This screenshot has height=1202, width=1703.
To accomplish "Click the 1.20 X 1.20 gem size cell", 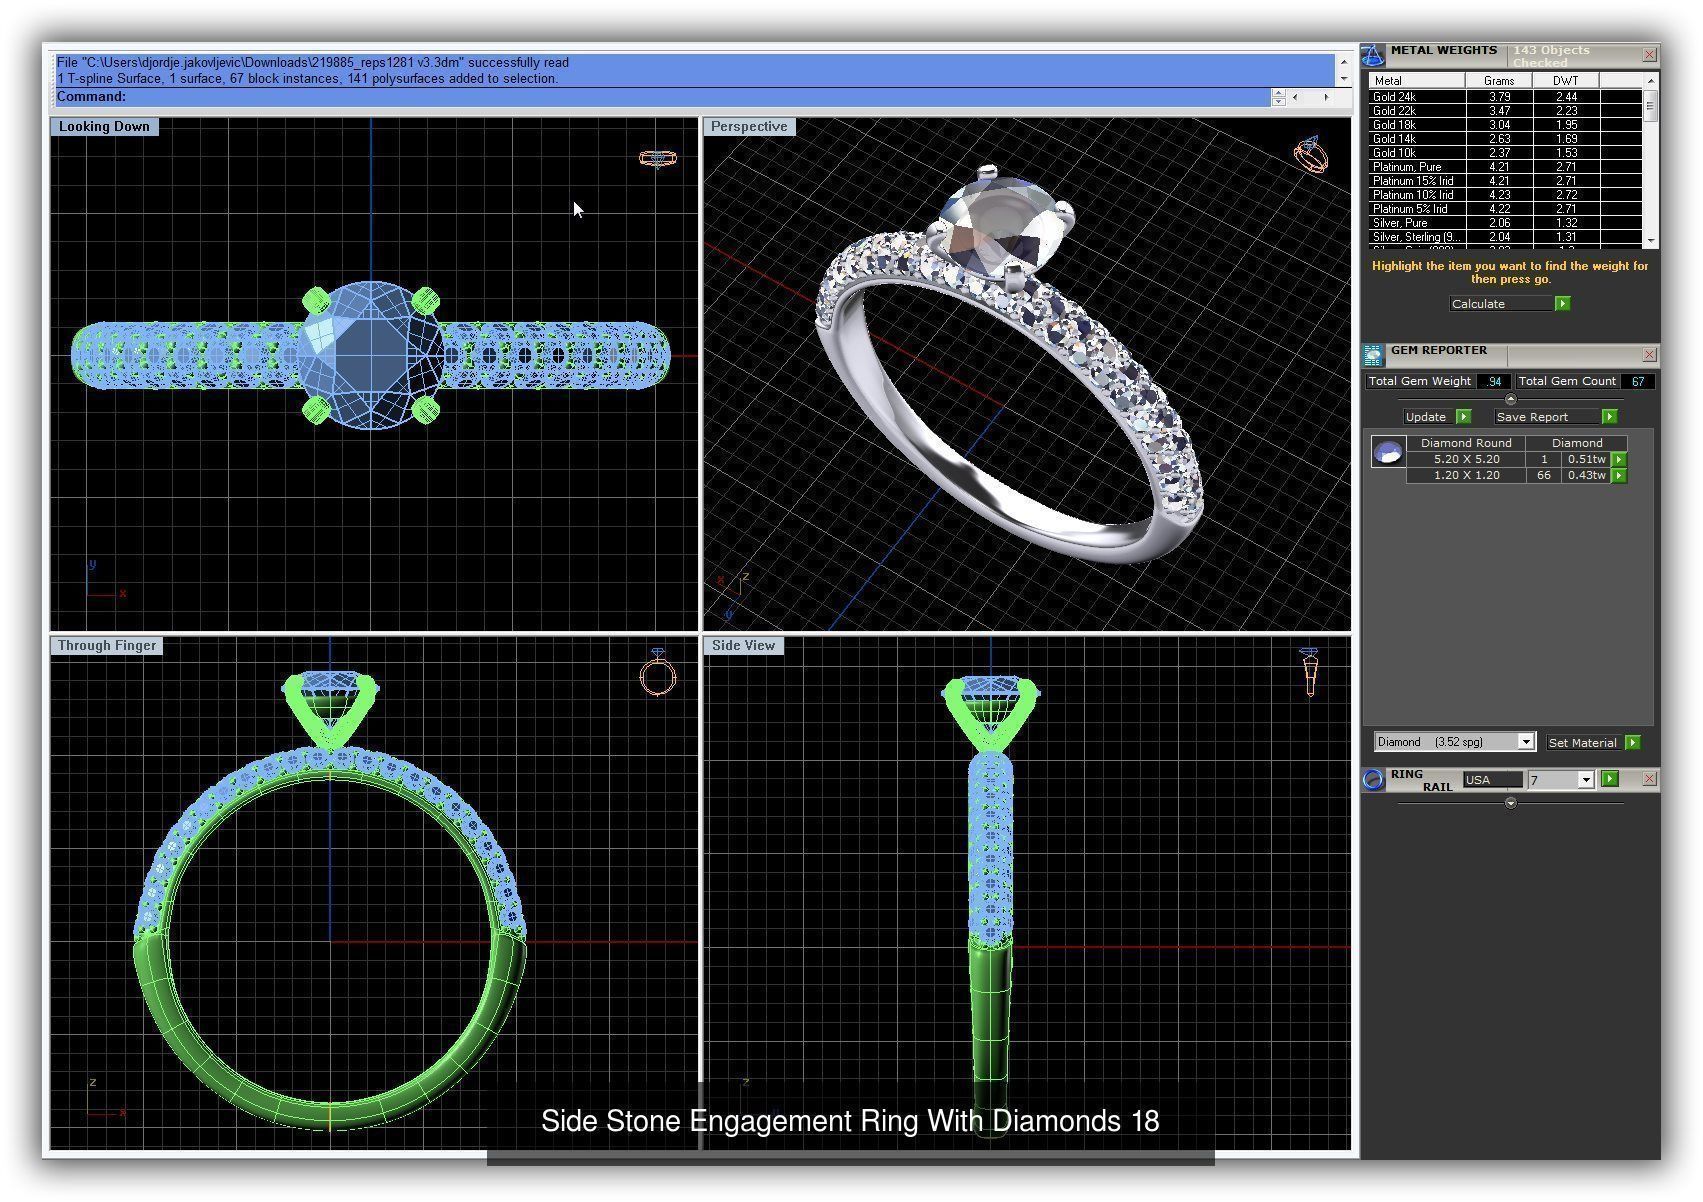I will click(x=1466, y=476).
